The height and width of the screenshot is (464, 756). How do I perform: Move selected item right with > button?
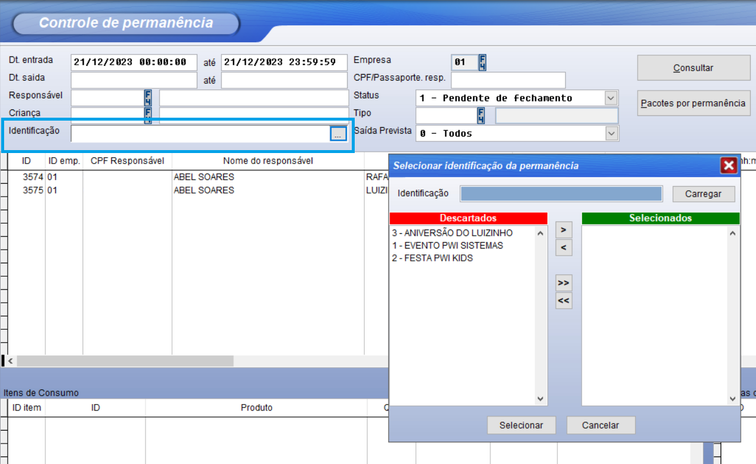[x=563, y=230]
